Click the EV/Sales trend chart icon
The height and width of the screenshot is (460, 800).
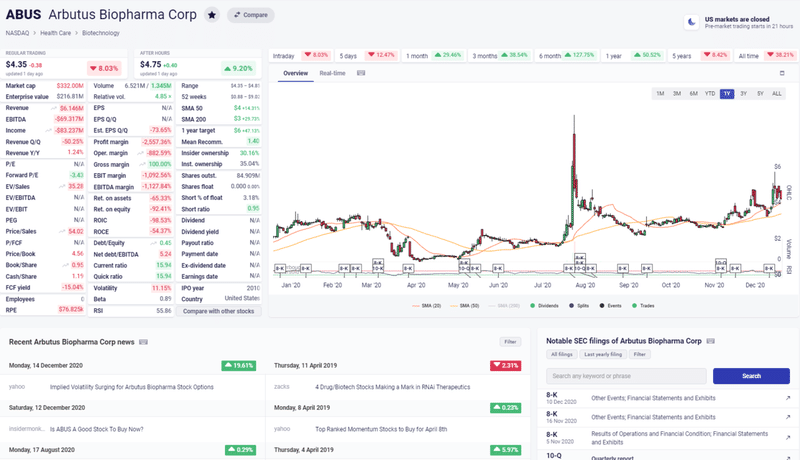click(62, 187)
